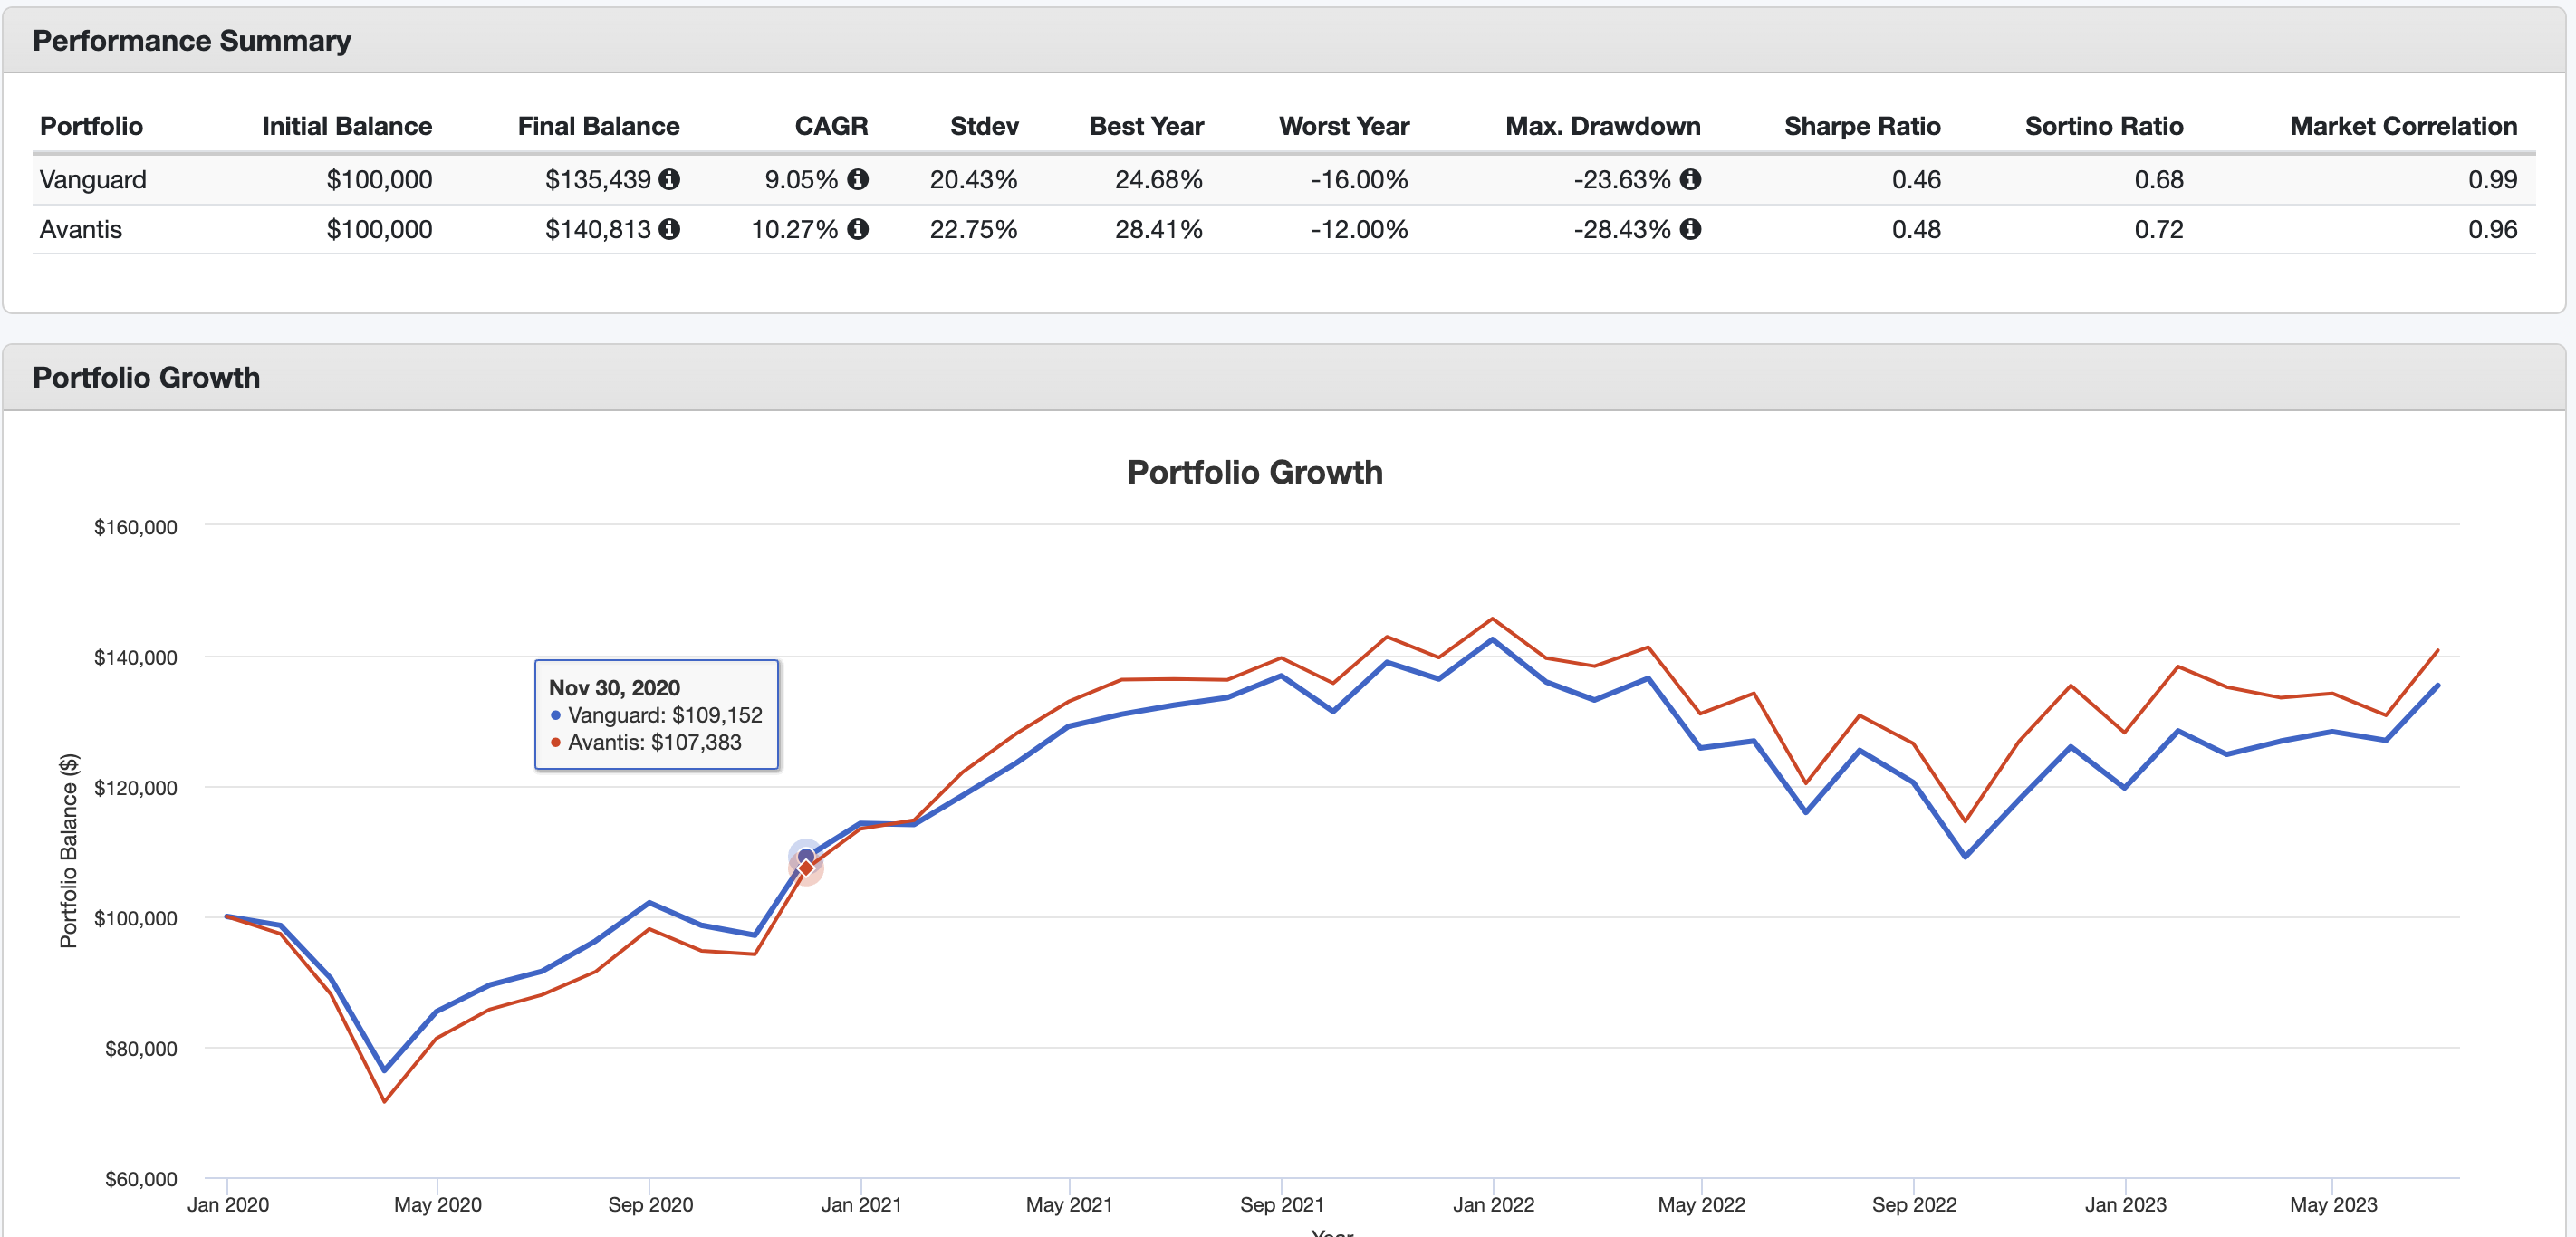Click info icon beside Vanguard -23.63% drawdown
The image size is (2576, 1237).
1690,179
